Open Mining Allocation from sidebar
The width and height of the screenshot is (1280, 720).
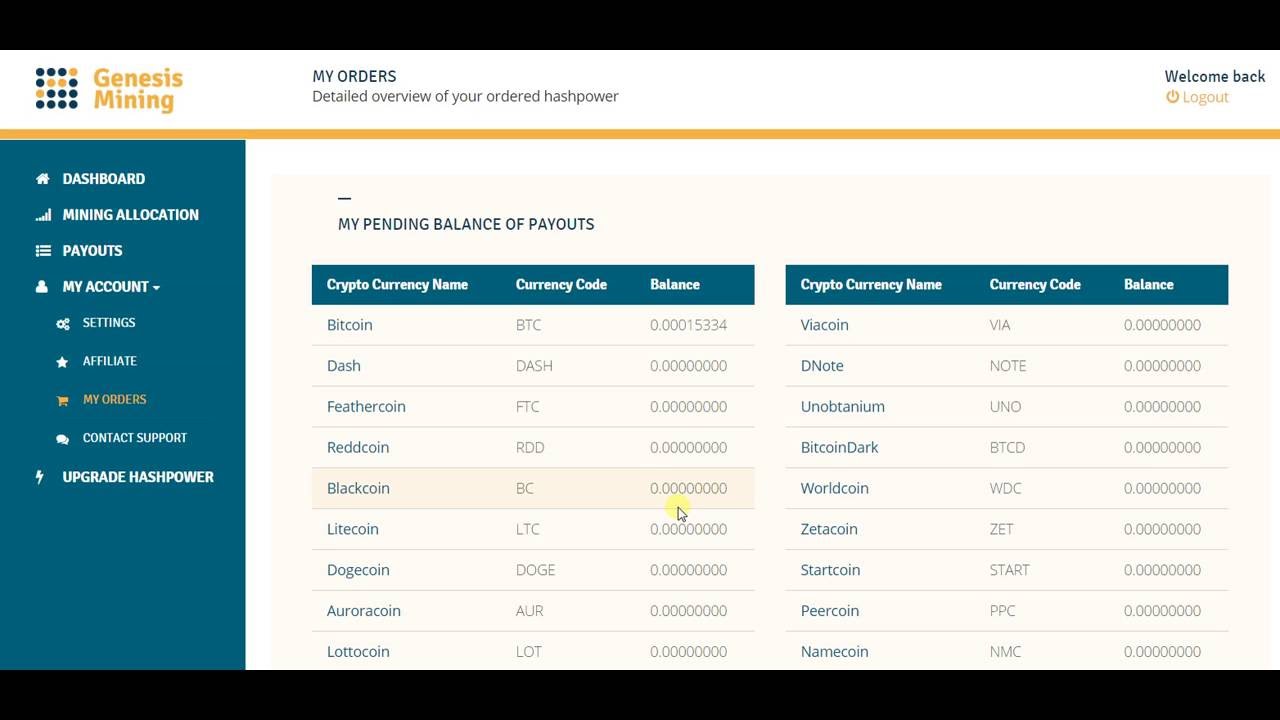coord(131,215)
